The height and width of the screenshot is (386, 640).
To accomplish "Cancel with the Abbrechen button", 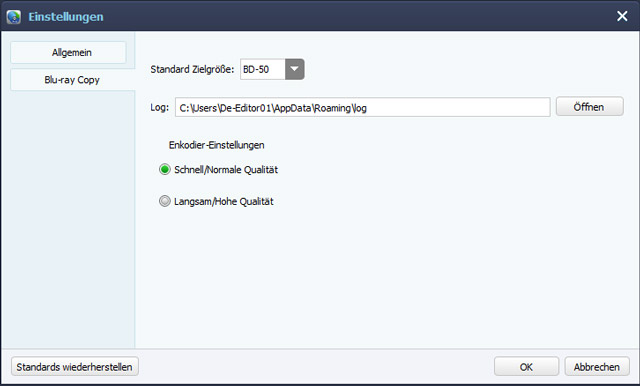I will tap(597, 367).
